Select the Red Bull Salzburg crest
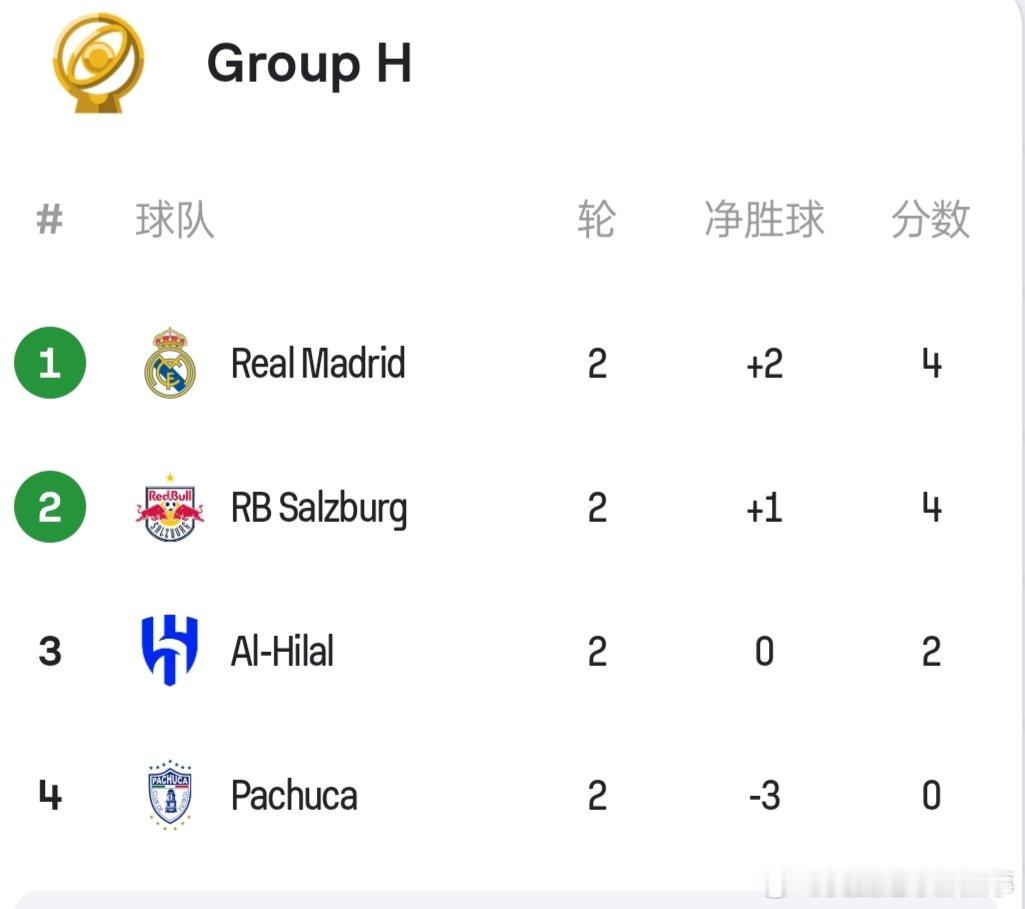Image resolution: width=1025 pixels, height=909 pixels. 170,508
